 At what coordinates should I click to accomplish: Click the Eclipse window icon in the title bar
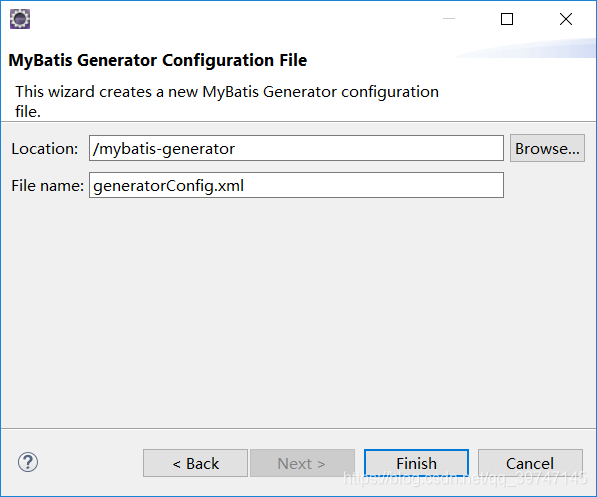20,19
